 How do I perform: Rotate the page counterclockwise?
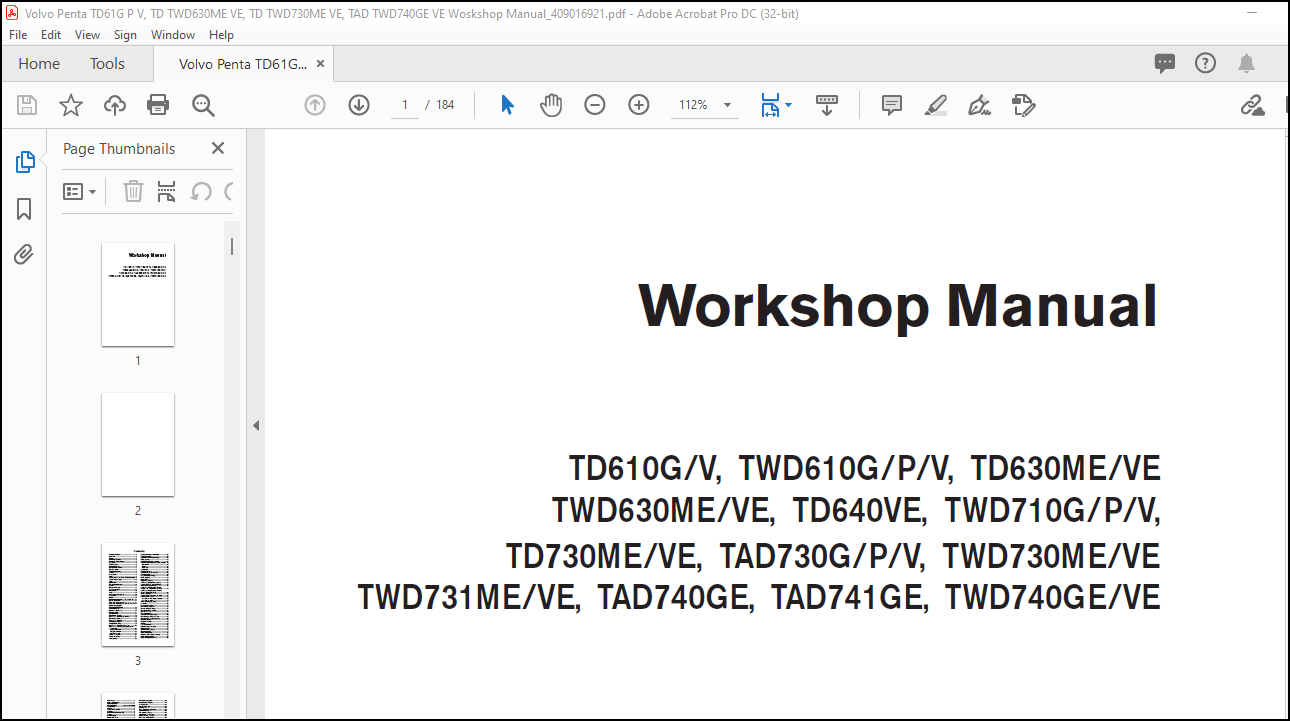click(x=201, y=191)
